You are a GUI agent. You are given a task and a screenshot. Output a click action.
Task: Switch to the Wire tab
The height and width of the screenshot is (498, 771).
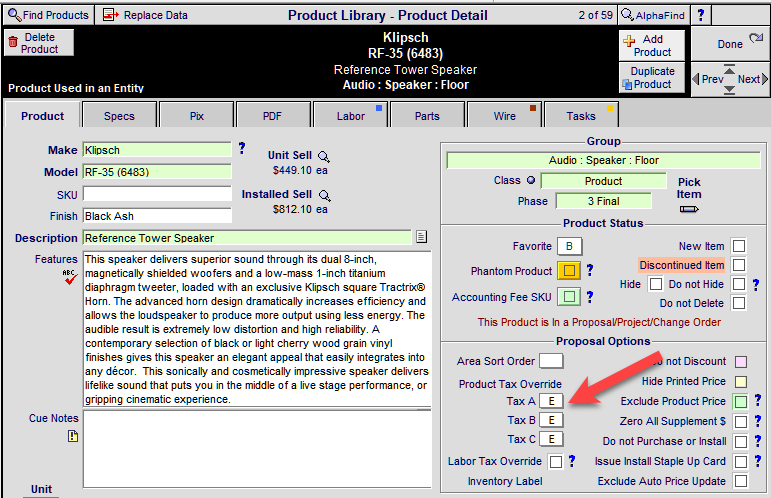504,116
